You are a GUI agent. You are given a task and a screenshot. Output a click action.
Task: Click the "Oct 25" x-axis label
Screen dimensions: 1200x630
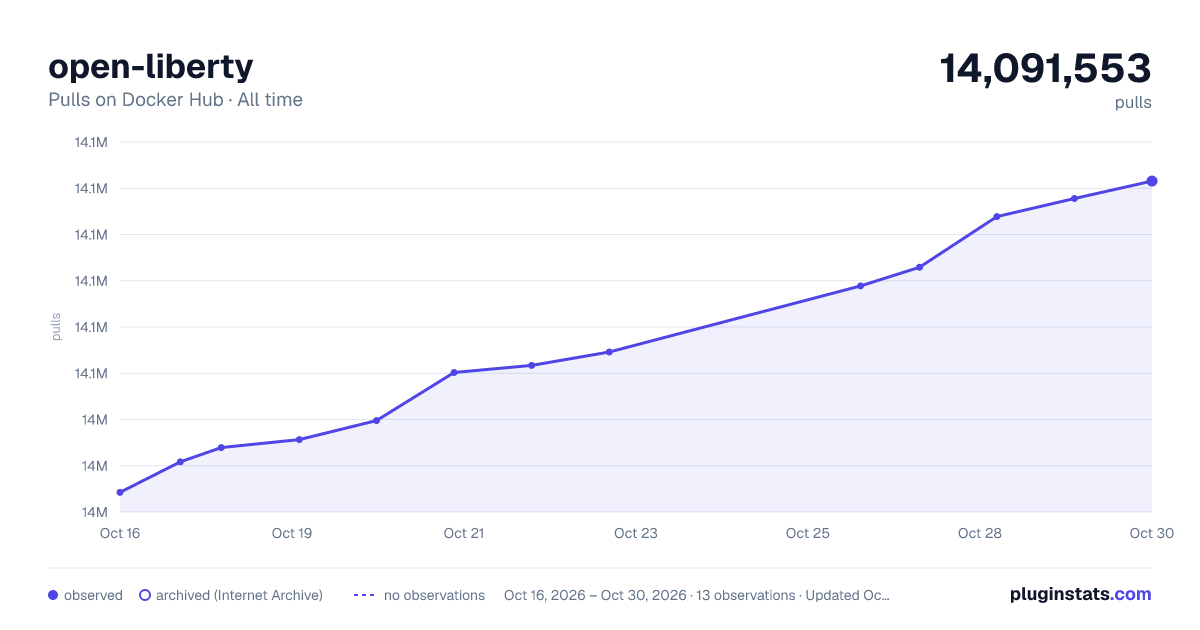pos(808,533)
